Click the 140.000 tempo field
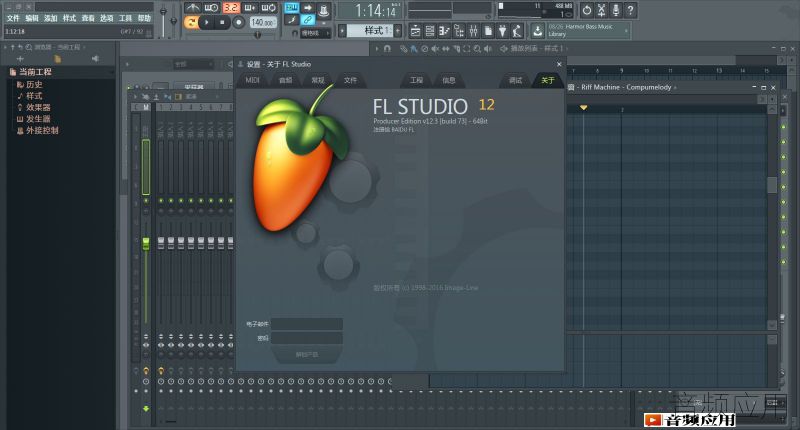Viewport: 800px width, 430px height. point(263,22)
